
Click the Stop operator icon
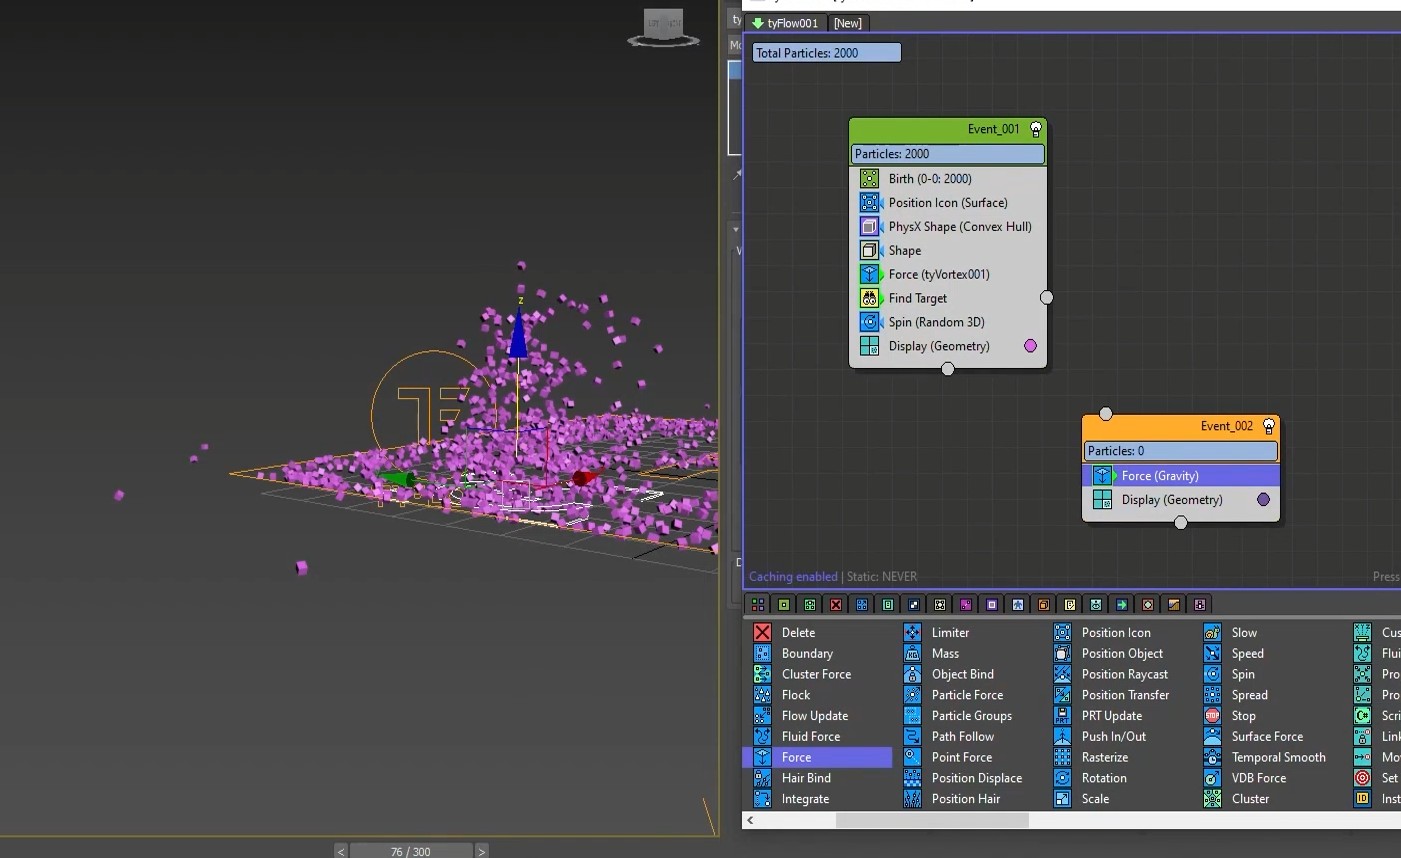(x=1212, y=715)
